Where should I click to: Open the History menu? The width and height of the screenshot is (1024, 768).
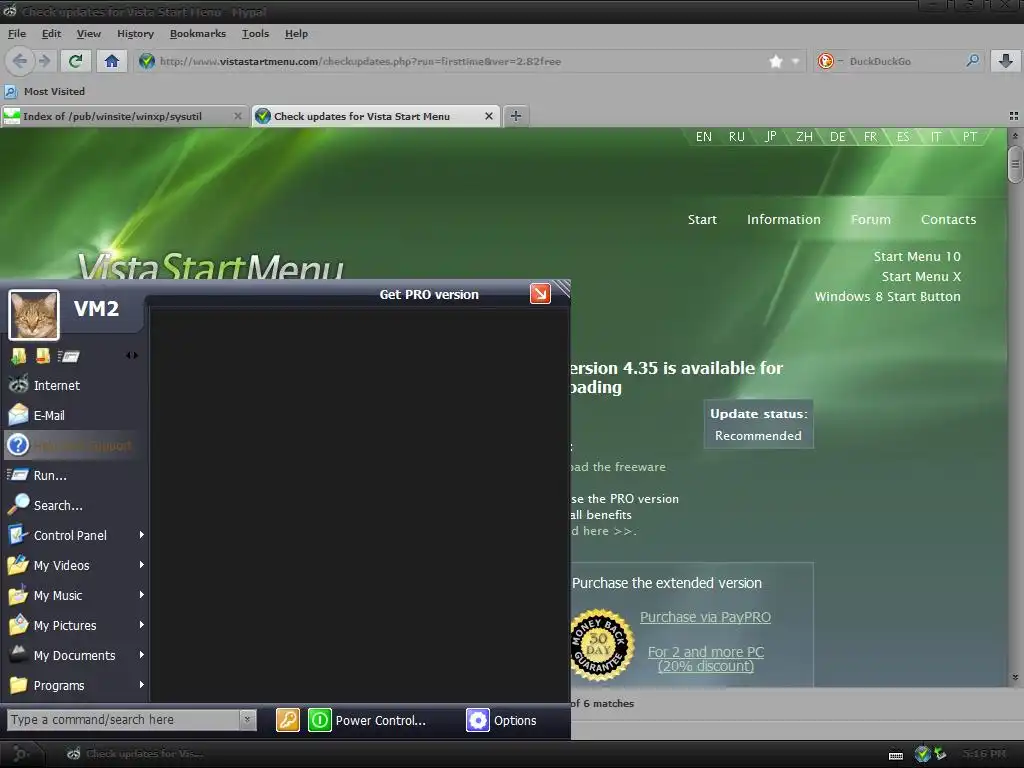(x=135, y=34)
